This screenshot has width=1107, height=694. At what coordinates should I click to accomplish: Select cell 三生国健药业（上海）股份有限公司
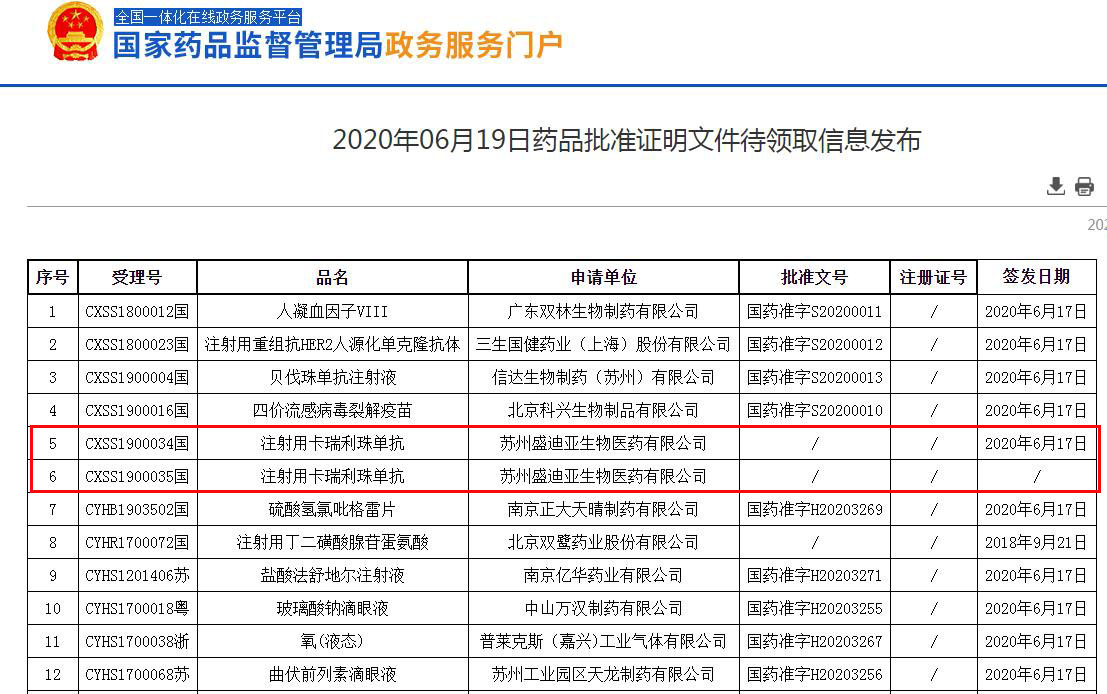pos(604,345)
